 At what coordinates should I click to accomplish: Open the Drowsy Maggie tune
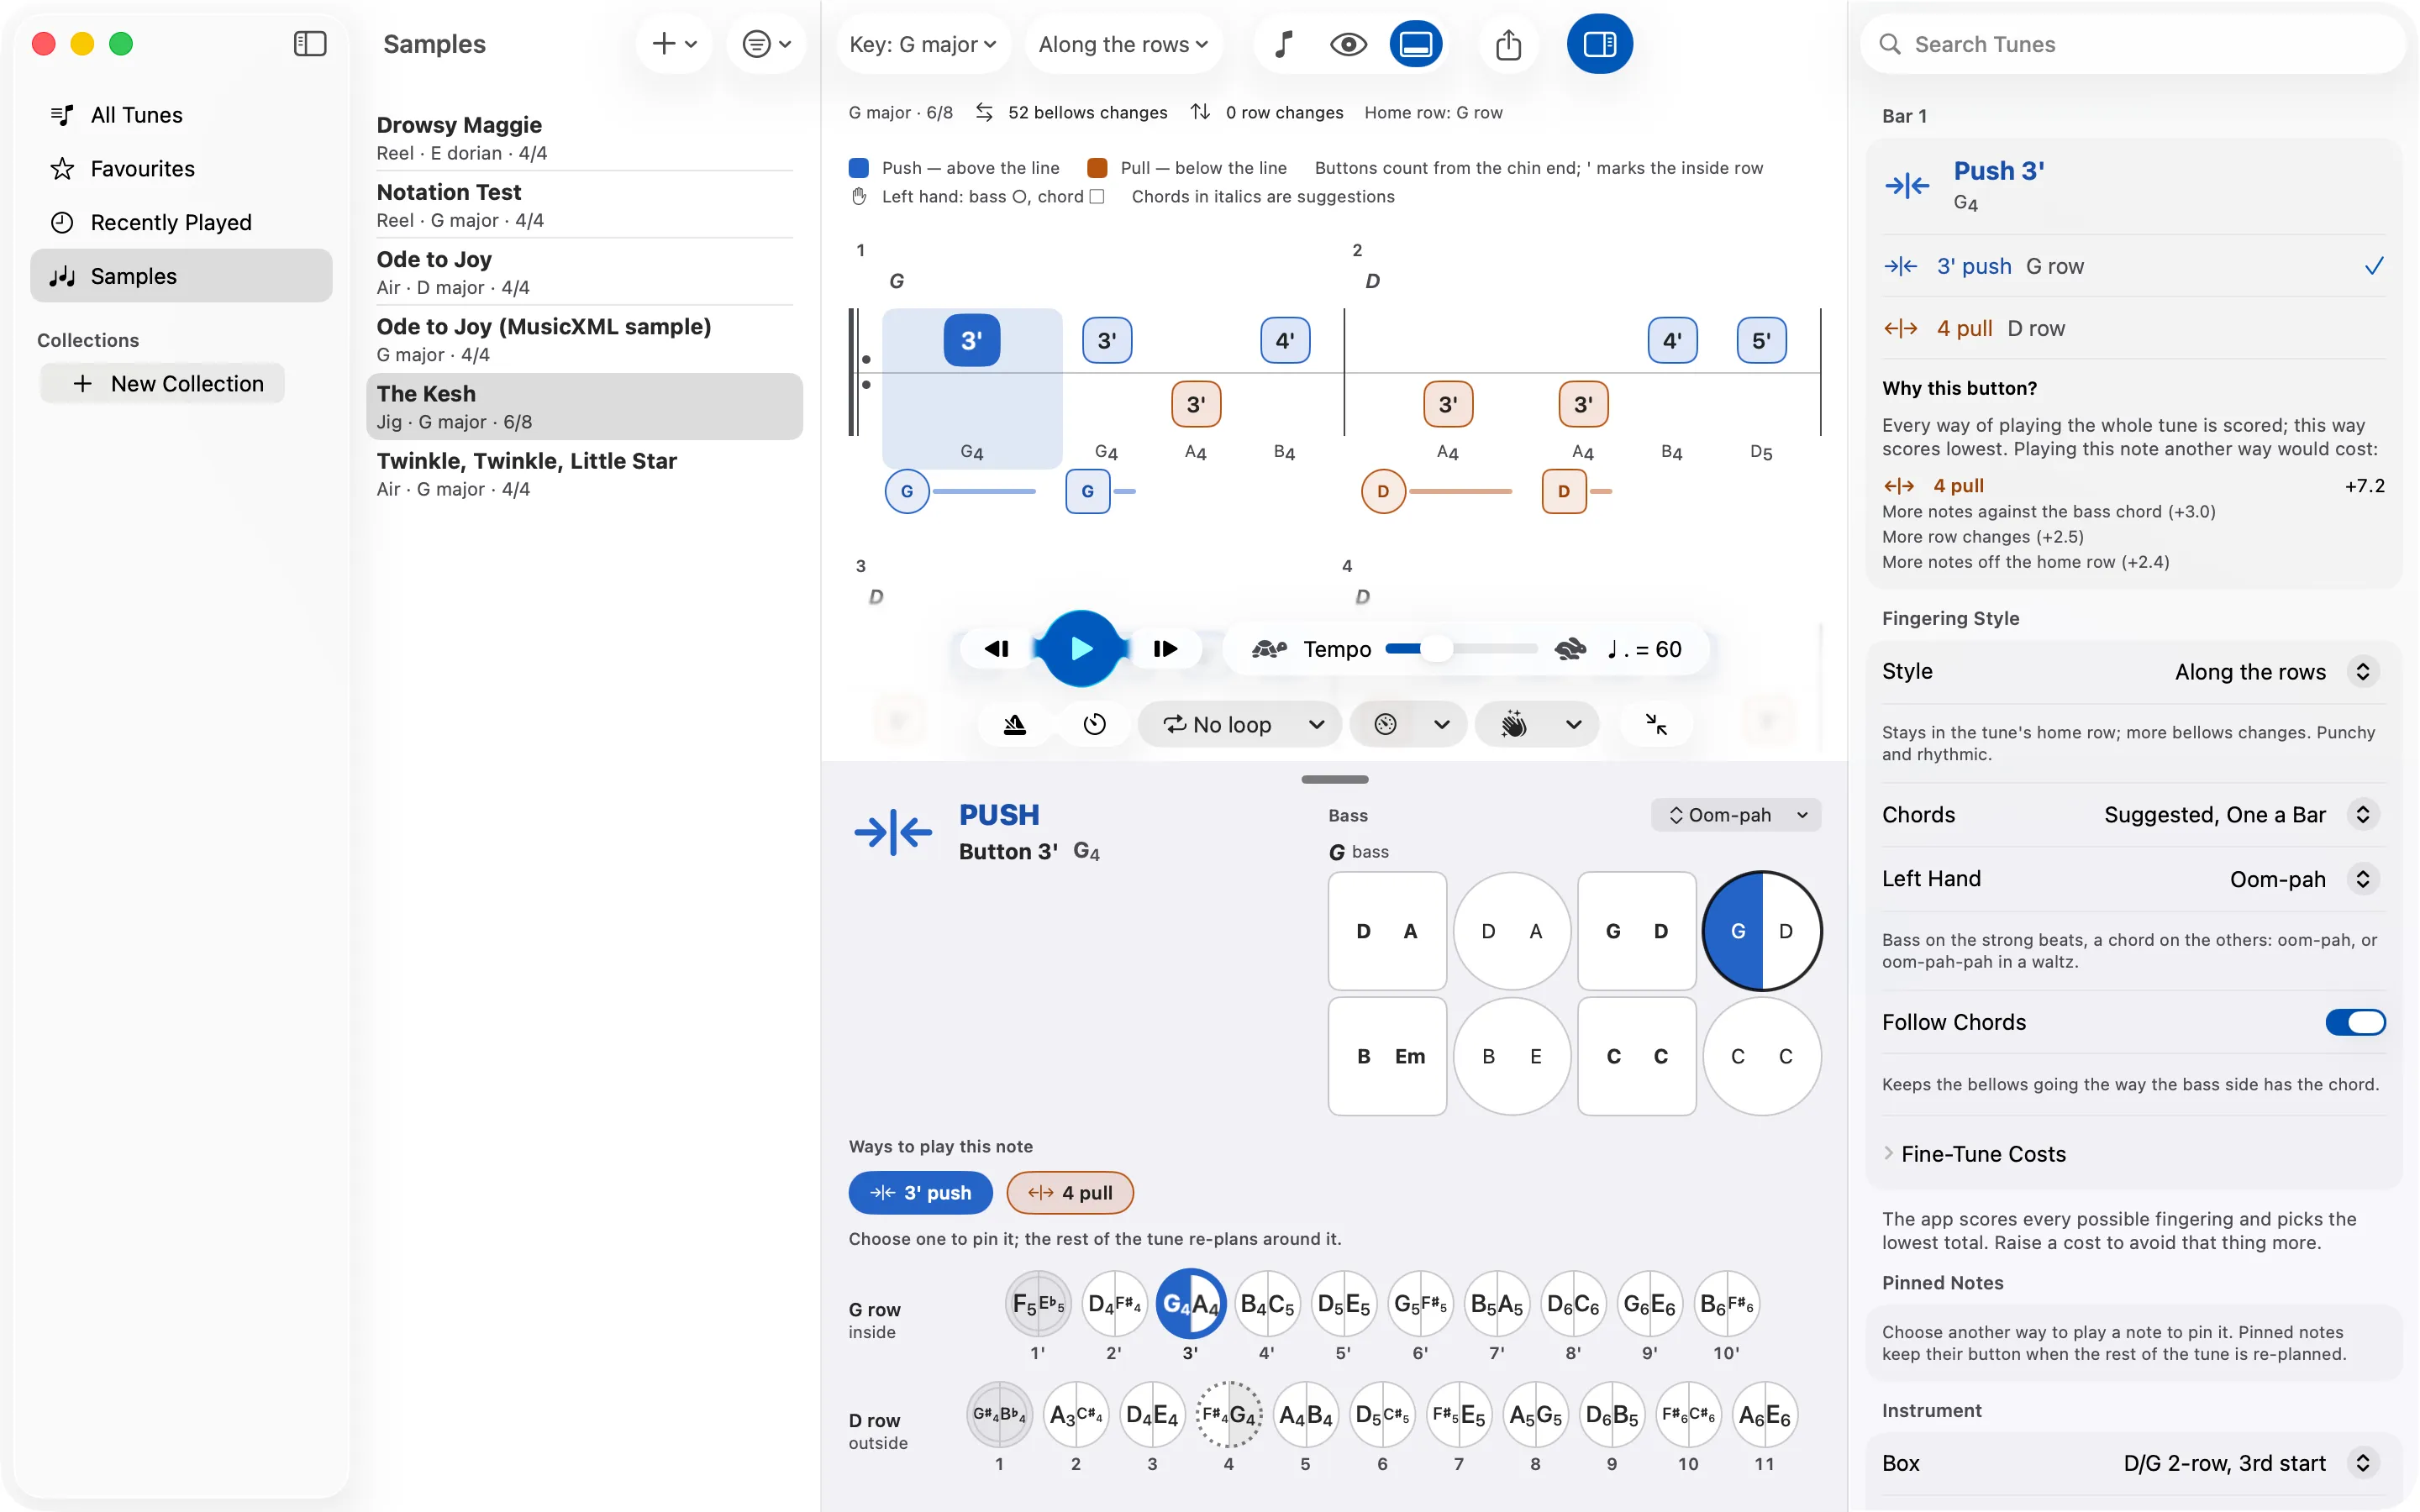coord(584,138)
